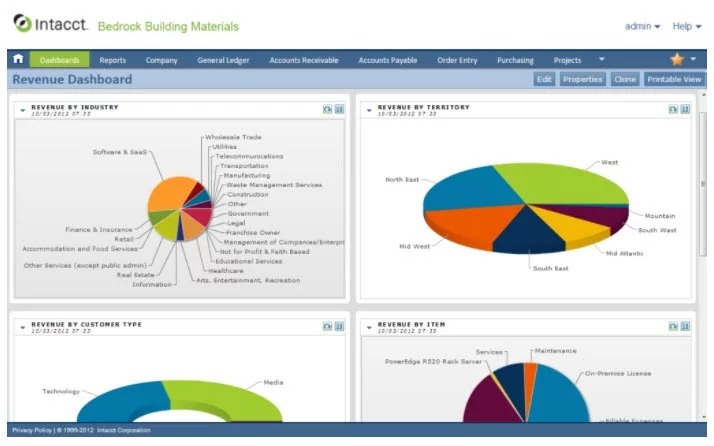Click Bedrock Building Materials company name
Viewport: 714px width, 446px height.
pos(168,26)
